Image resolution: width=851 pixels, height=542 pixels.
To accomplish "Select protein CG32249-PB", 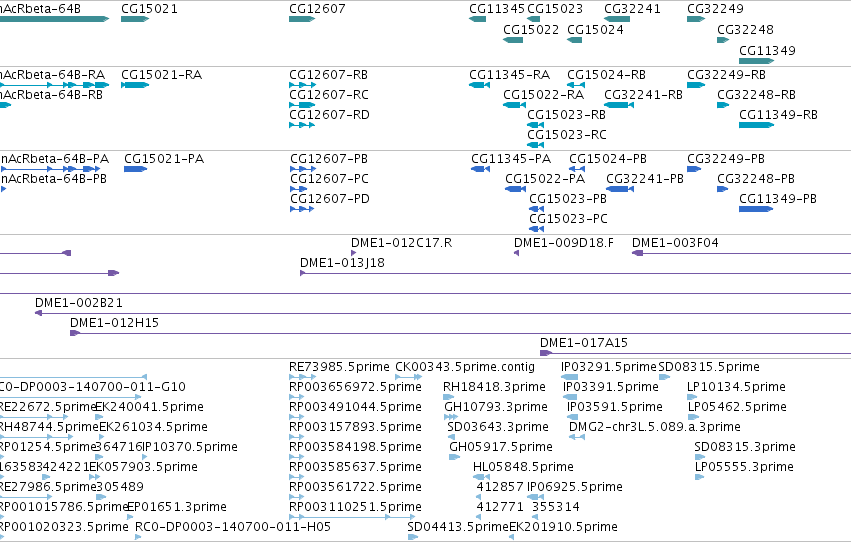I will point(694,169).
